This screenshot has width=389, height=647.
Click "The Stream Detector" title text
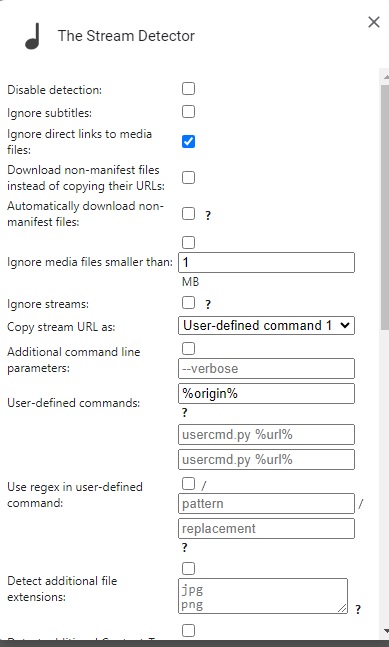[x=126, y=36]
